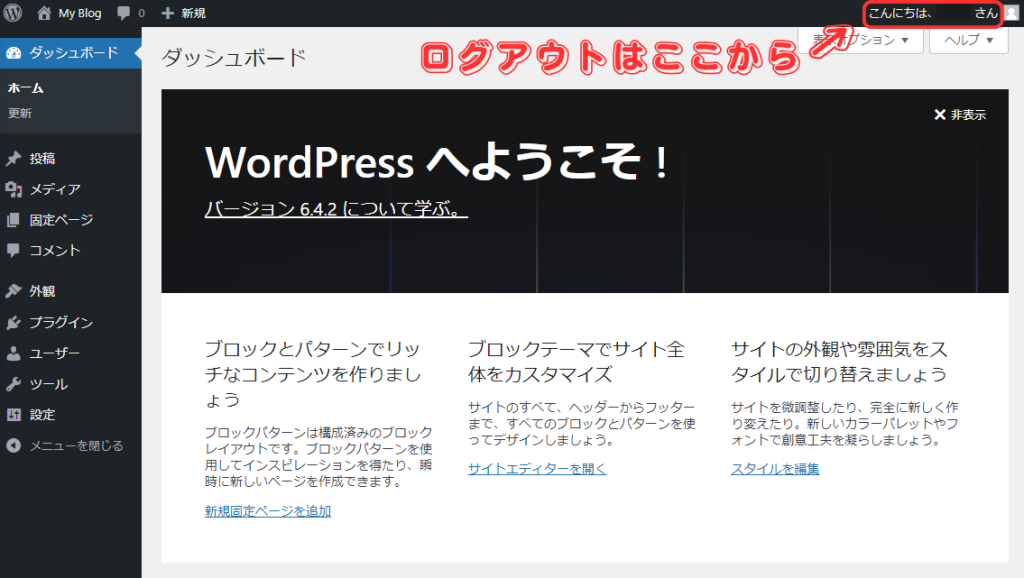Expand the 表示オプション dropdown
Viewport: 1024px width, 578px height.
point(861,40)
